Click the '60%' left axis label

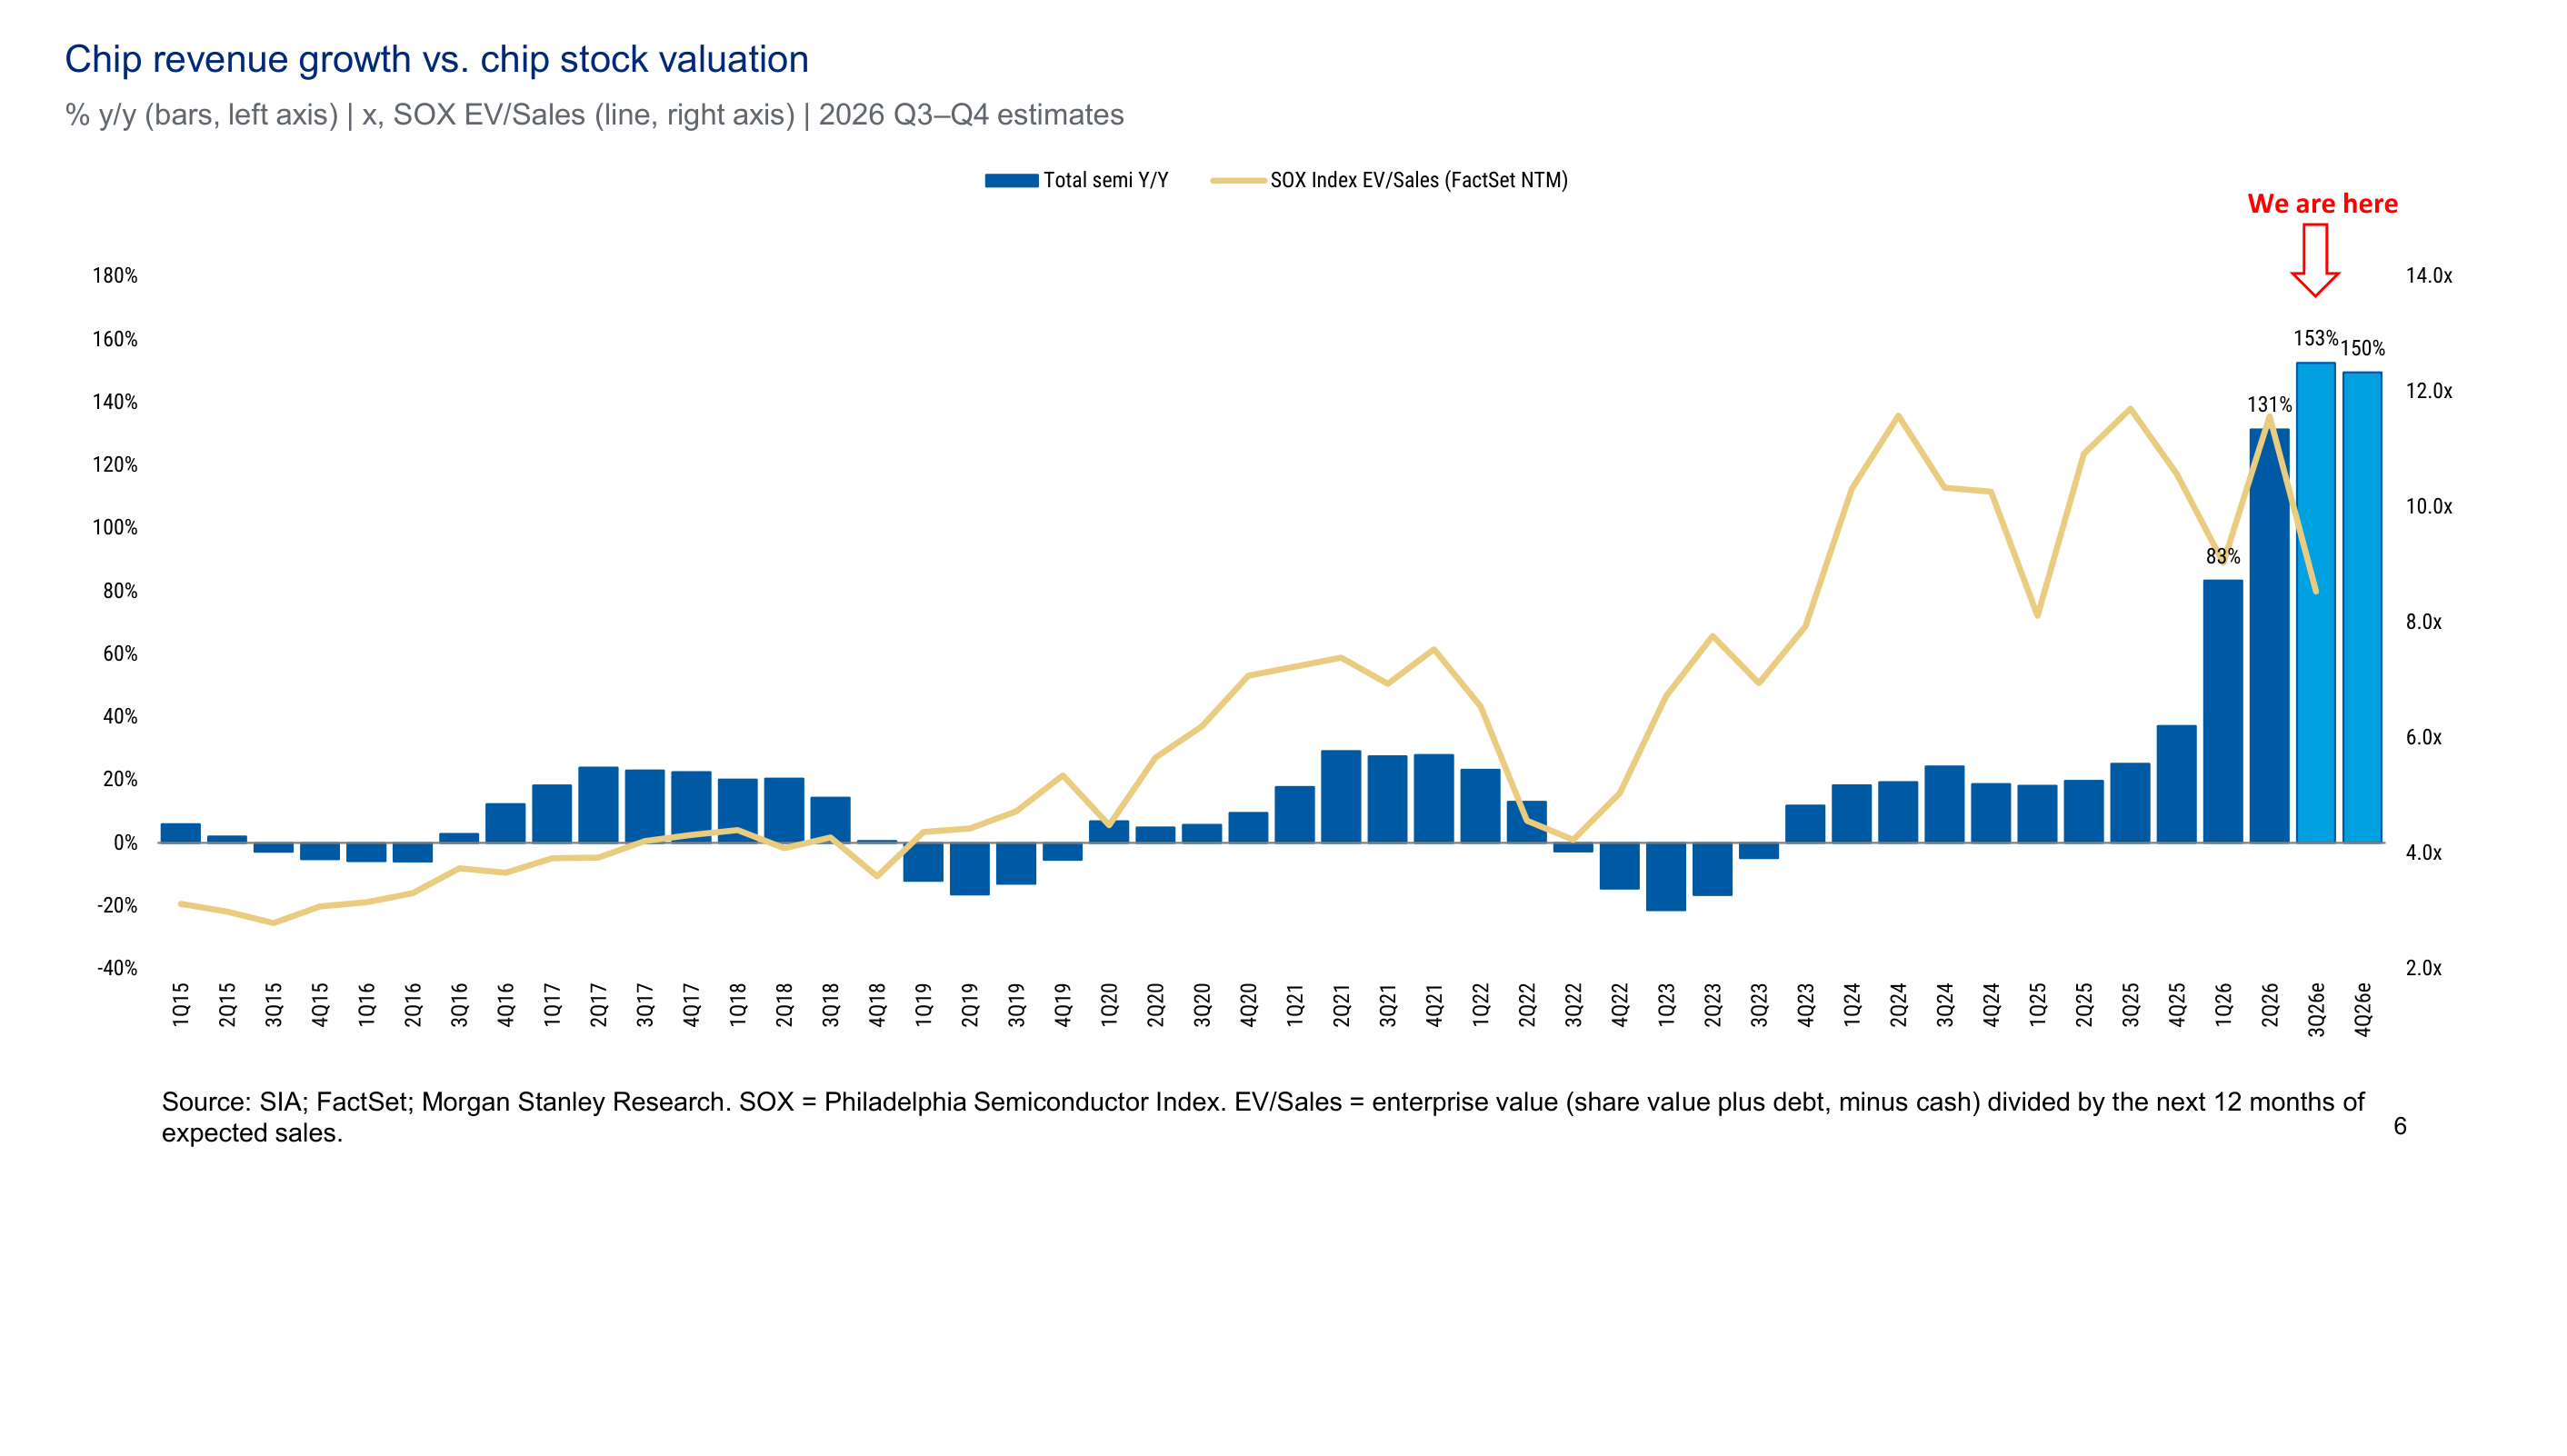tap(120, 654)
